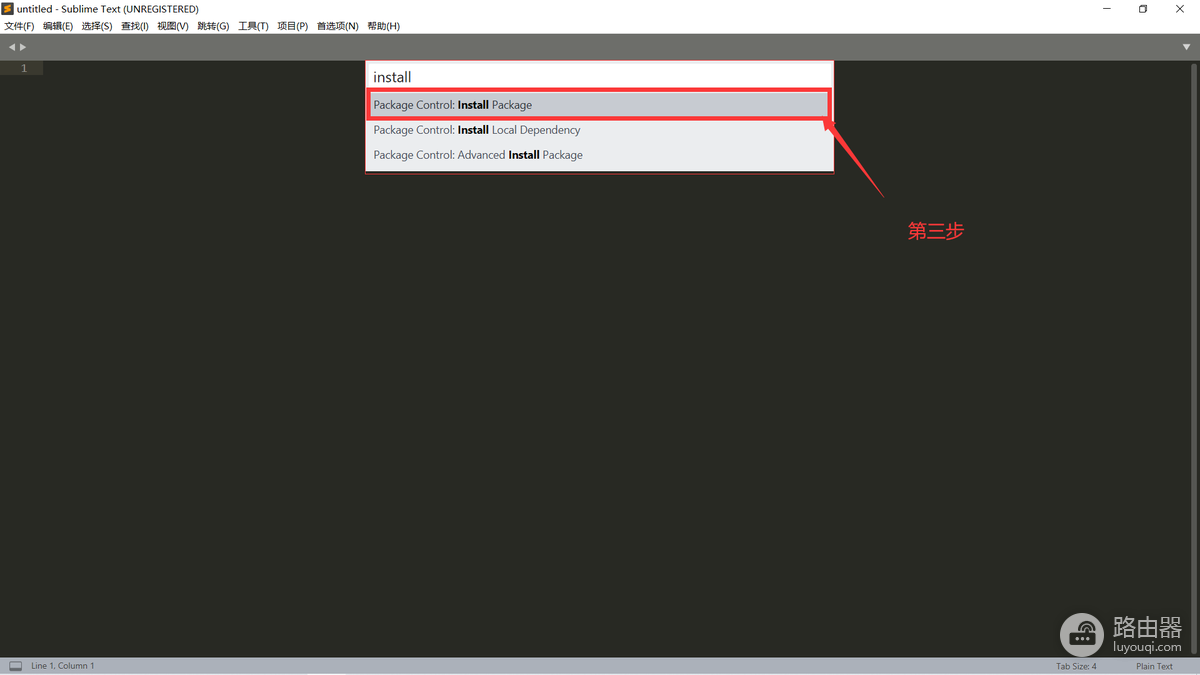Choose Package Control: Install Local Dependency
1200x675 pixels.
tap(599, 130)
